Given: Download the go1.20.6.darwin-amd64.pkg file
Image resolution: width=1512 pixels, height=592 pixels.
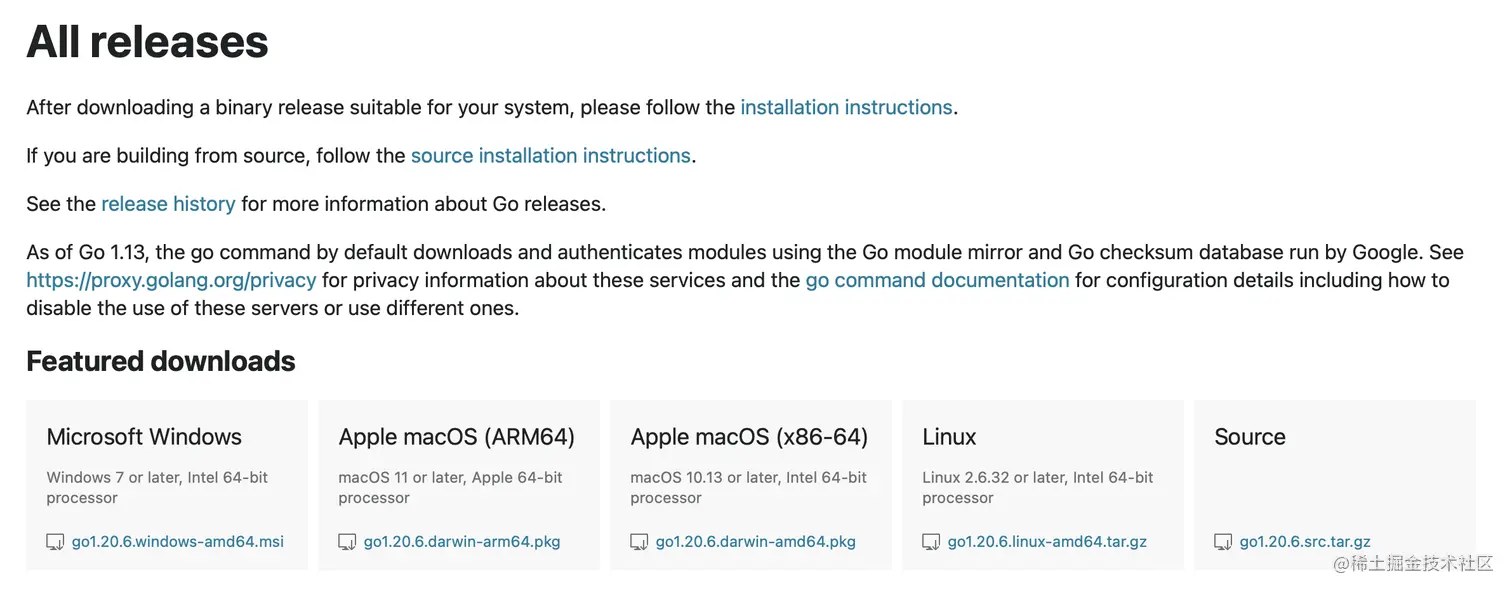Looking at the screenshot, I should point(756,542).
